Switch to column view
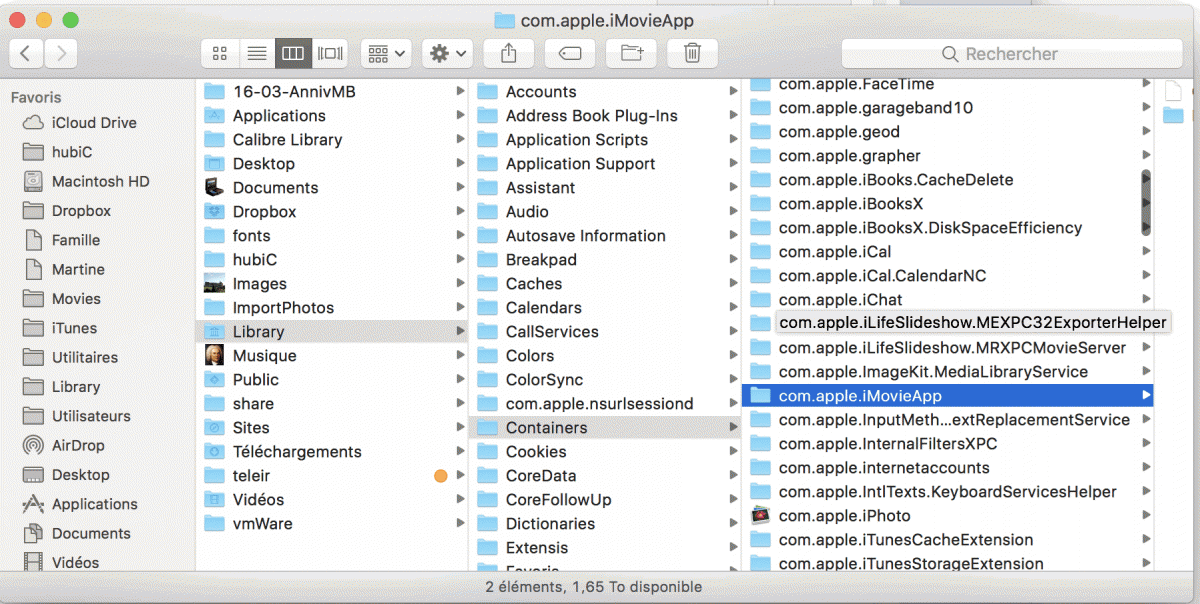 coord(292,53)
